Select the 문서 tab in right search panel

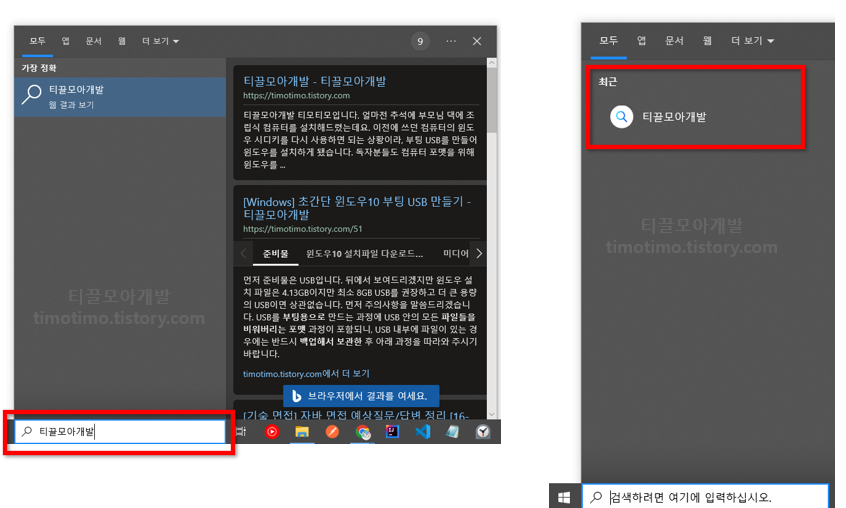coord(674,40)
